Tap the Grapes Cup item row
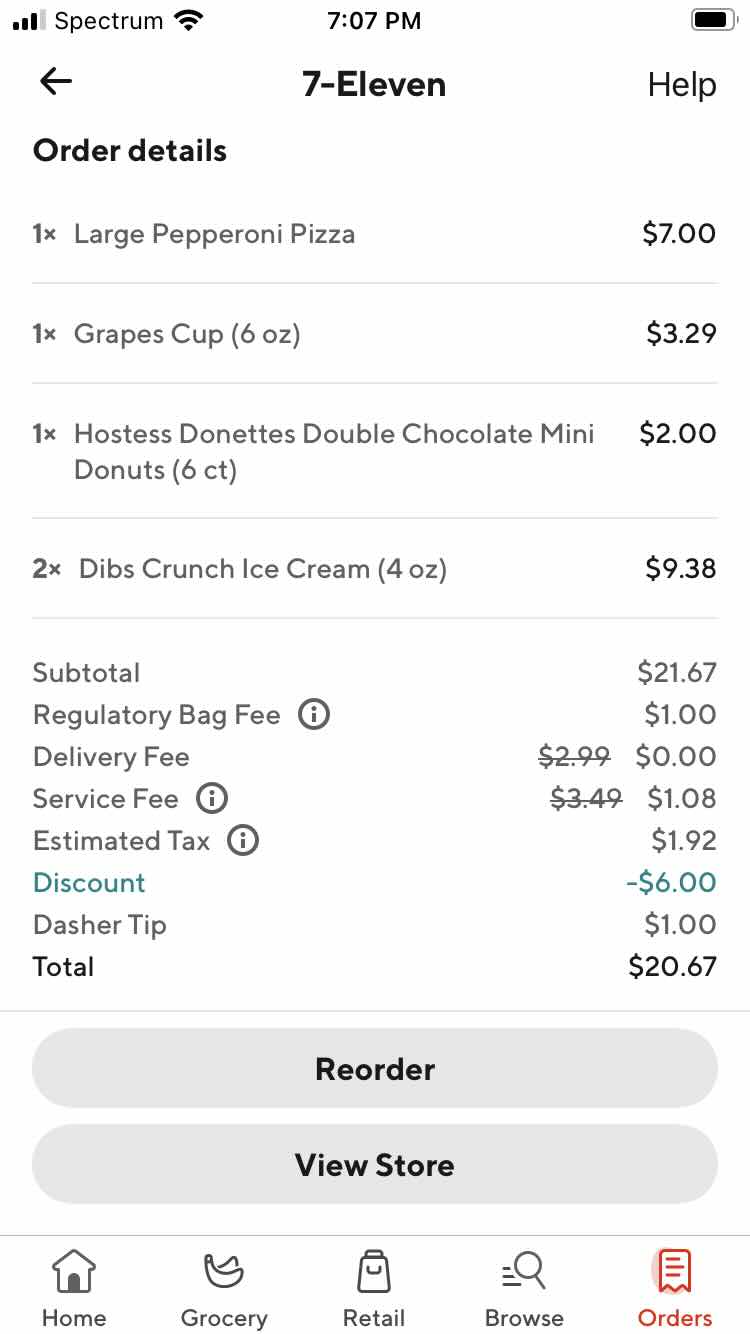750x1334 pixels. click(x=187, y=334)
